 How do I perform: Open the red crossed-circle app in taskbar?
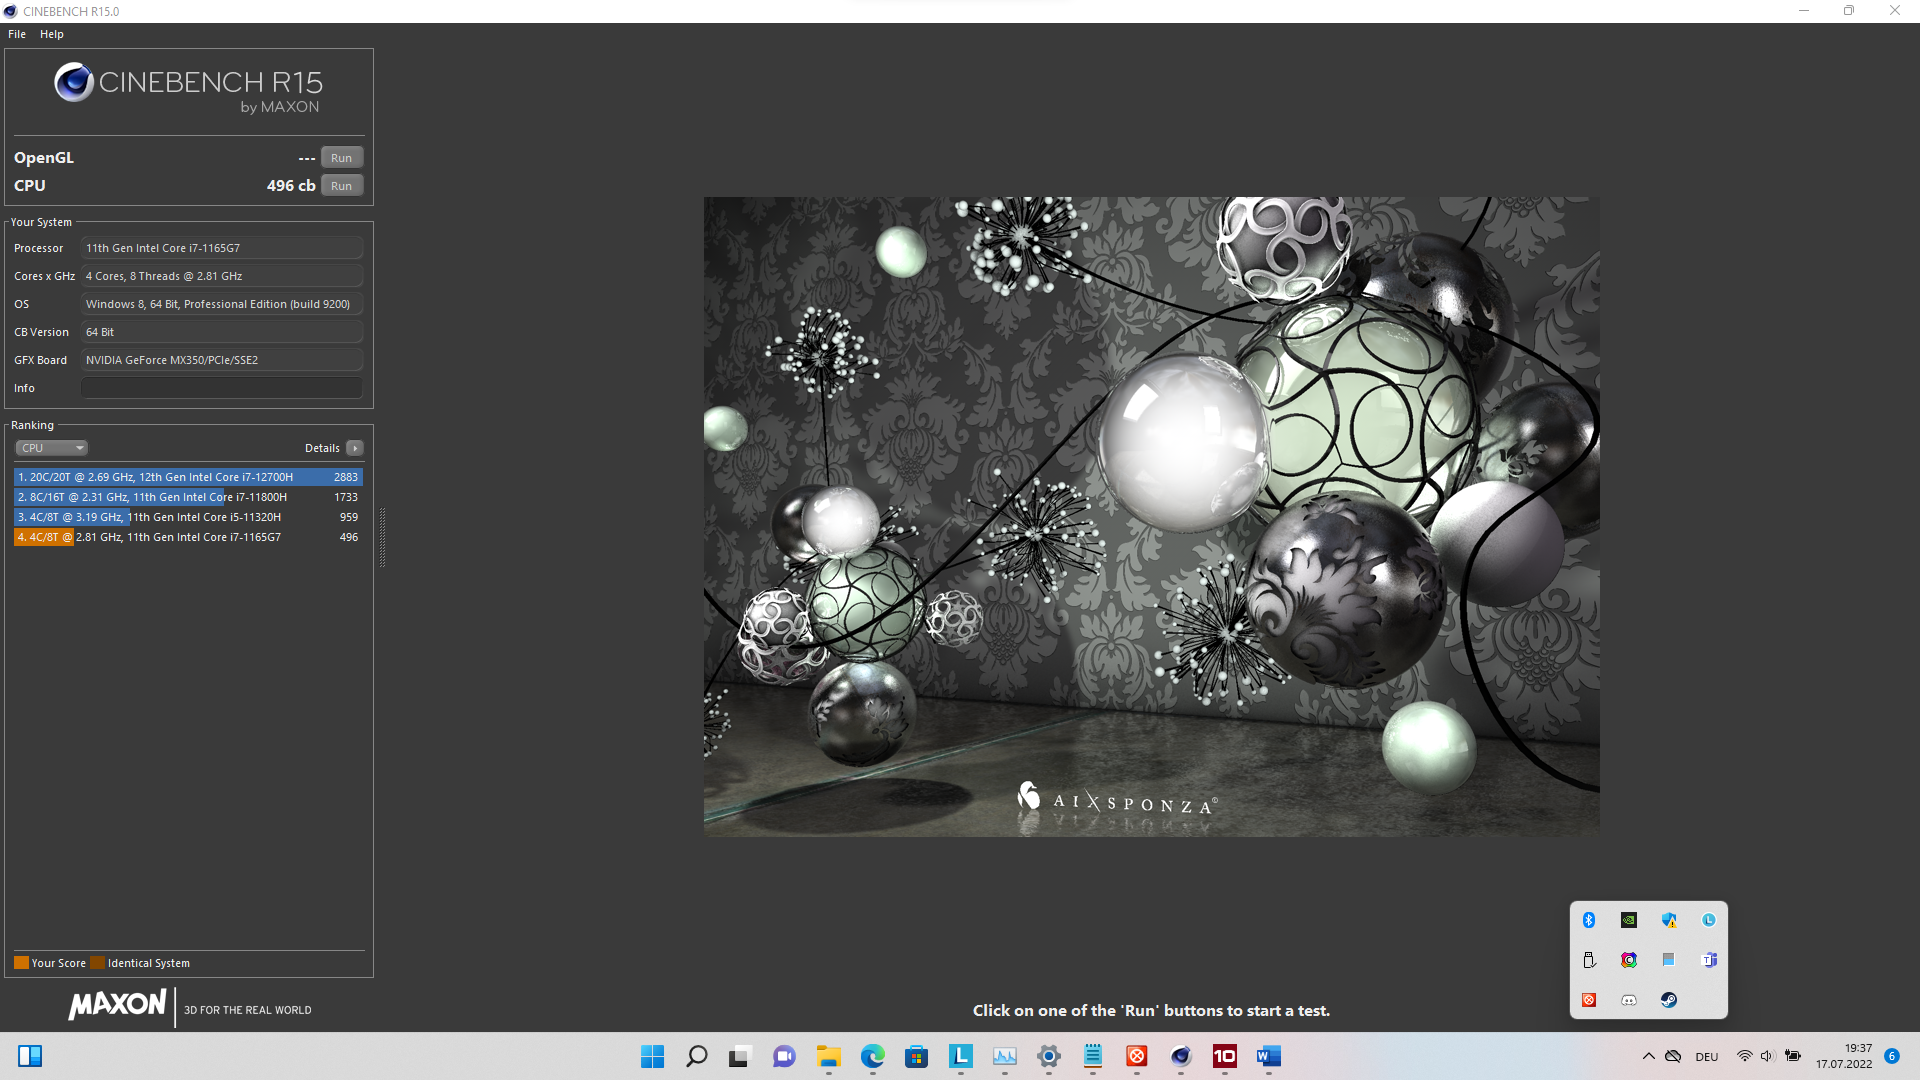tap(1136, 1056)
